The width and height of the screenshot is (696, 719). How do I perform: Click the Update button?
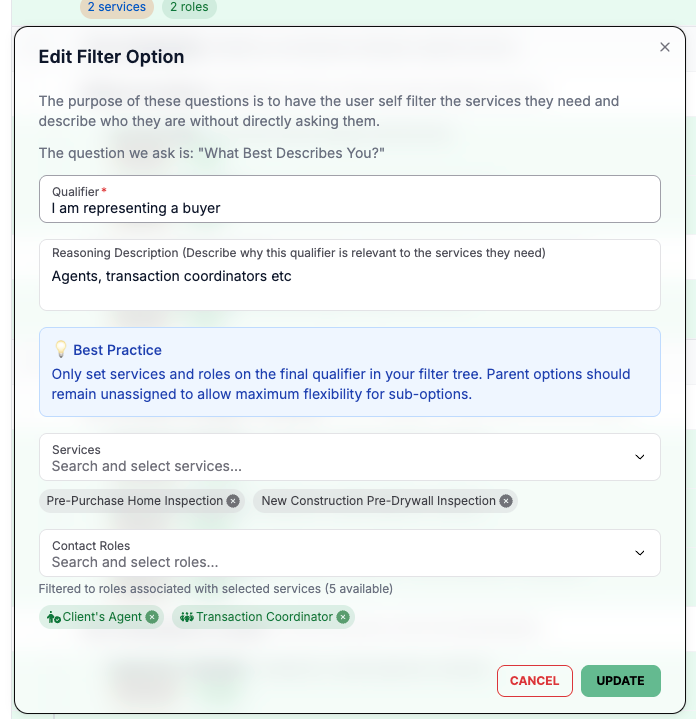620,680
